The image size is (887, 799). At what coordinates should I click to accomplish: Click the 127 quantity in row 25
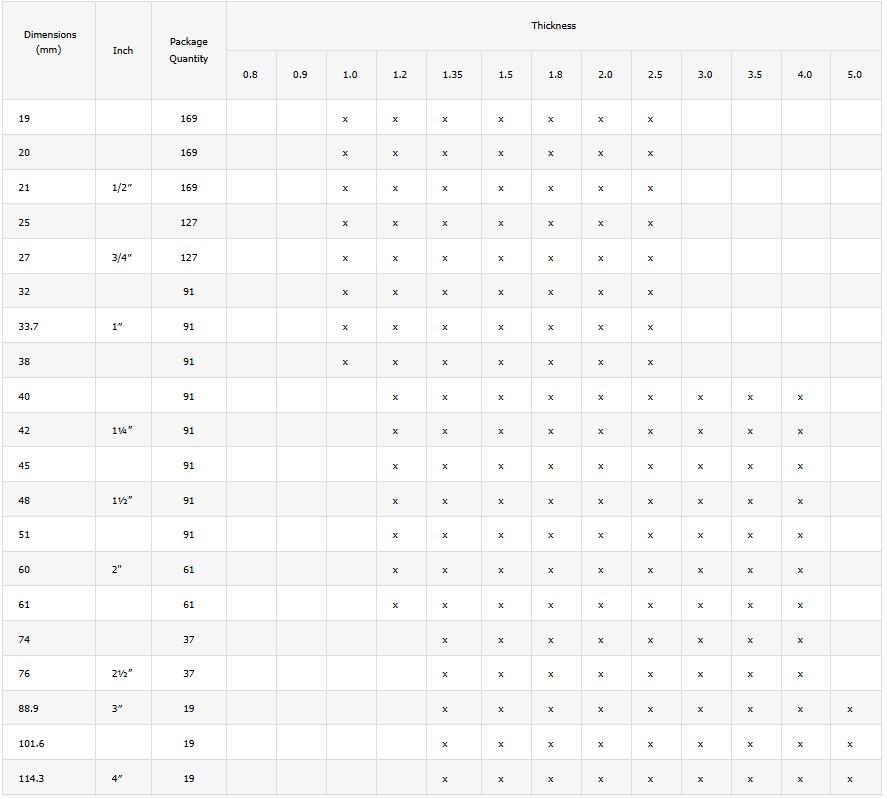[x=188, y=223]
